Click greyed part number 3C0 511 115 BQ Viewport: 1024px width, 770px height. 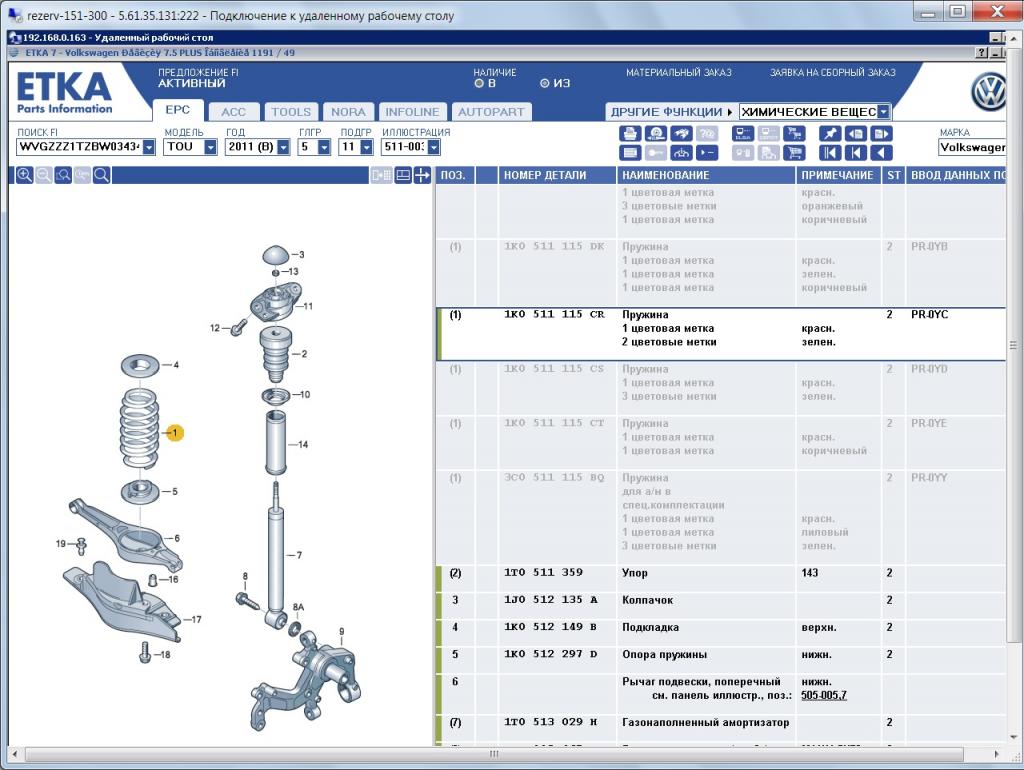click(554, 477)
